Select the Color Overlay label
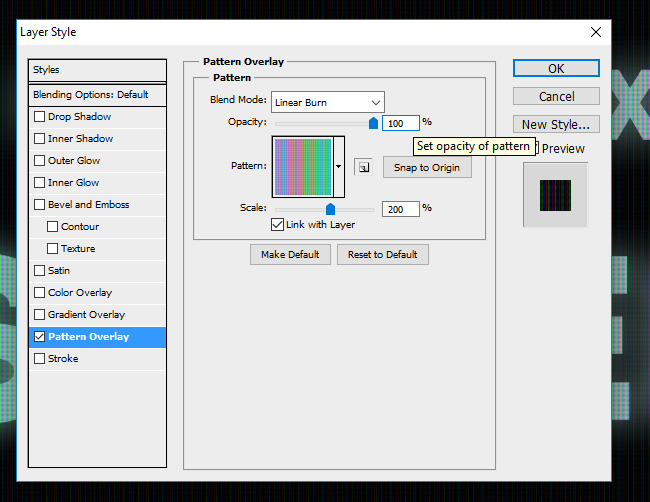 click(80, 293)
